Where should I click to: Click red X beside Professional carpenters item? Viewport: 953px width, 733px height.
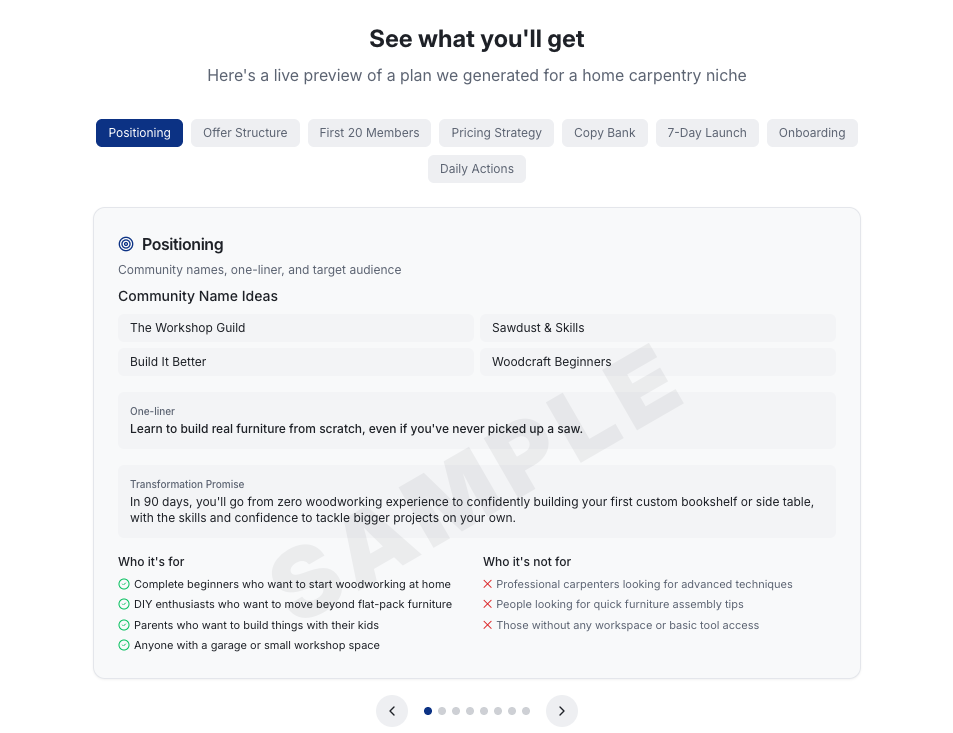click(x=487, y=584)
